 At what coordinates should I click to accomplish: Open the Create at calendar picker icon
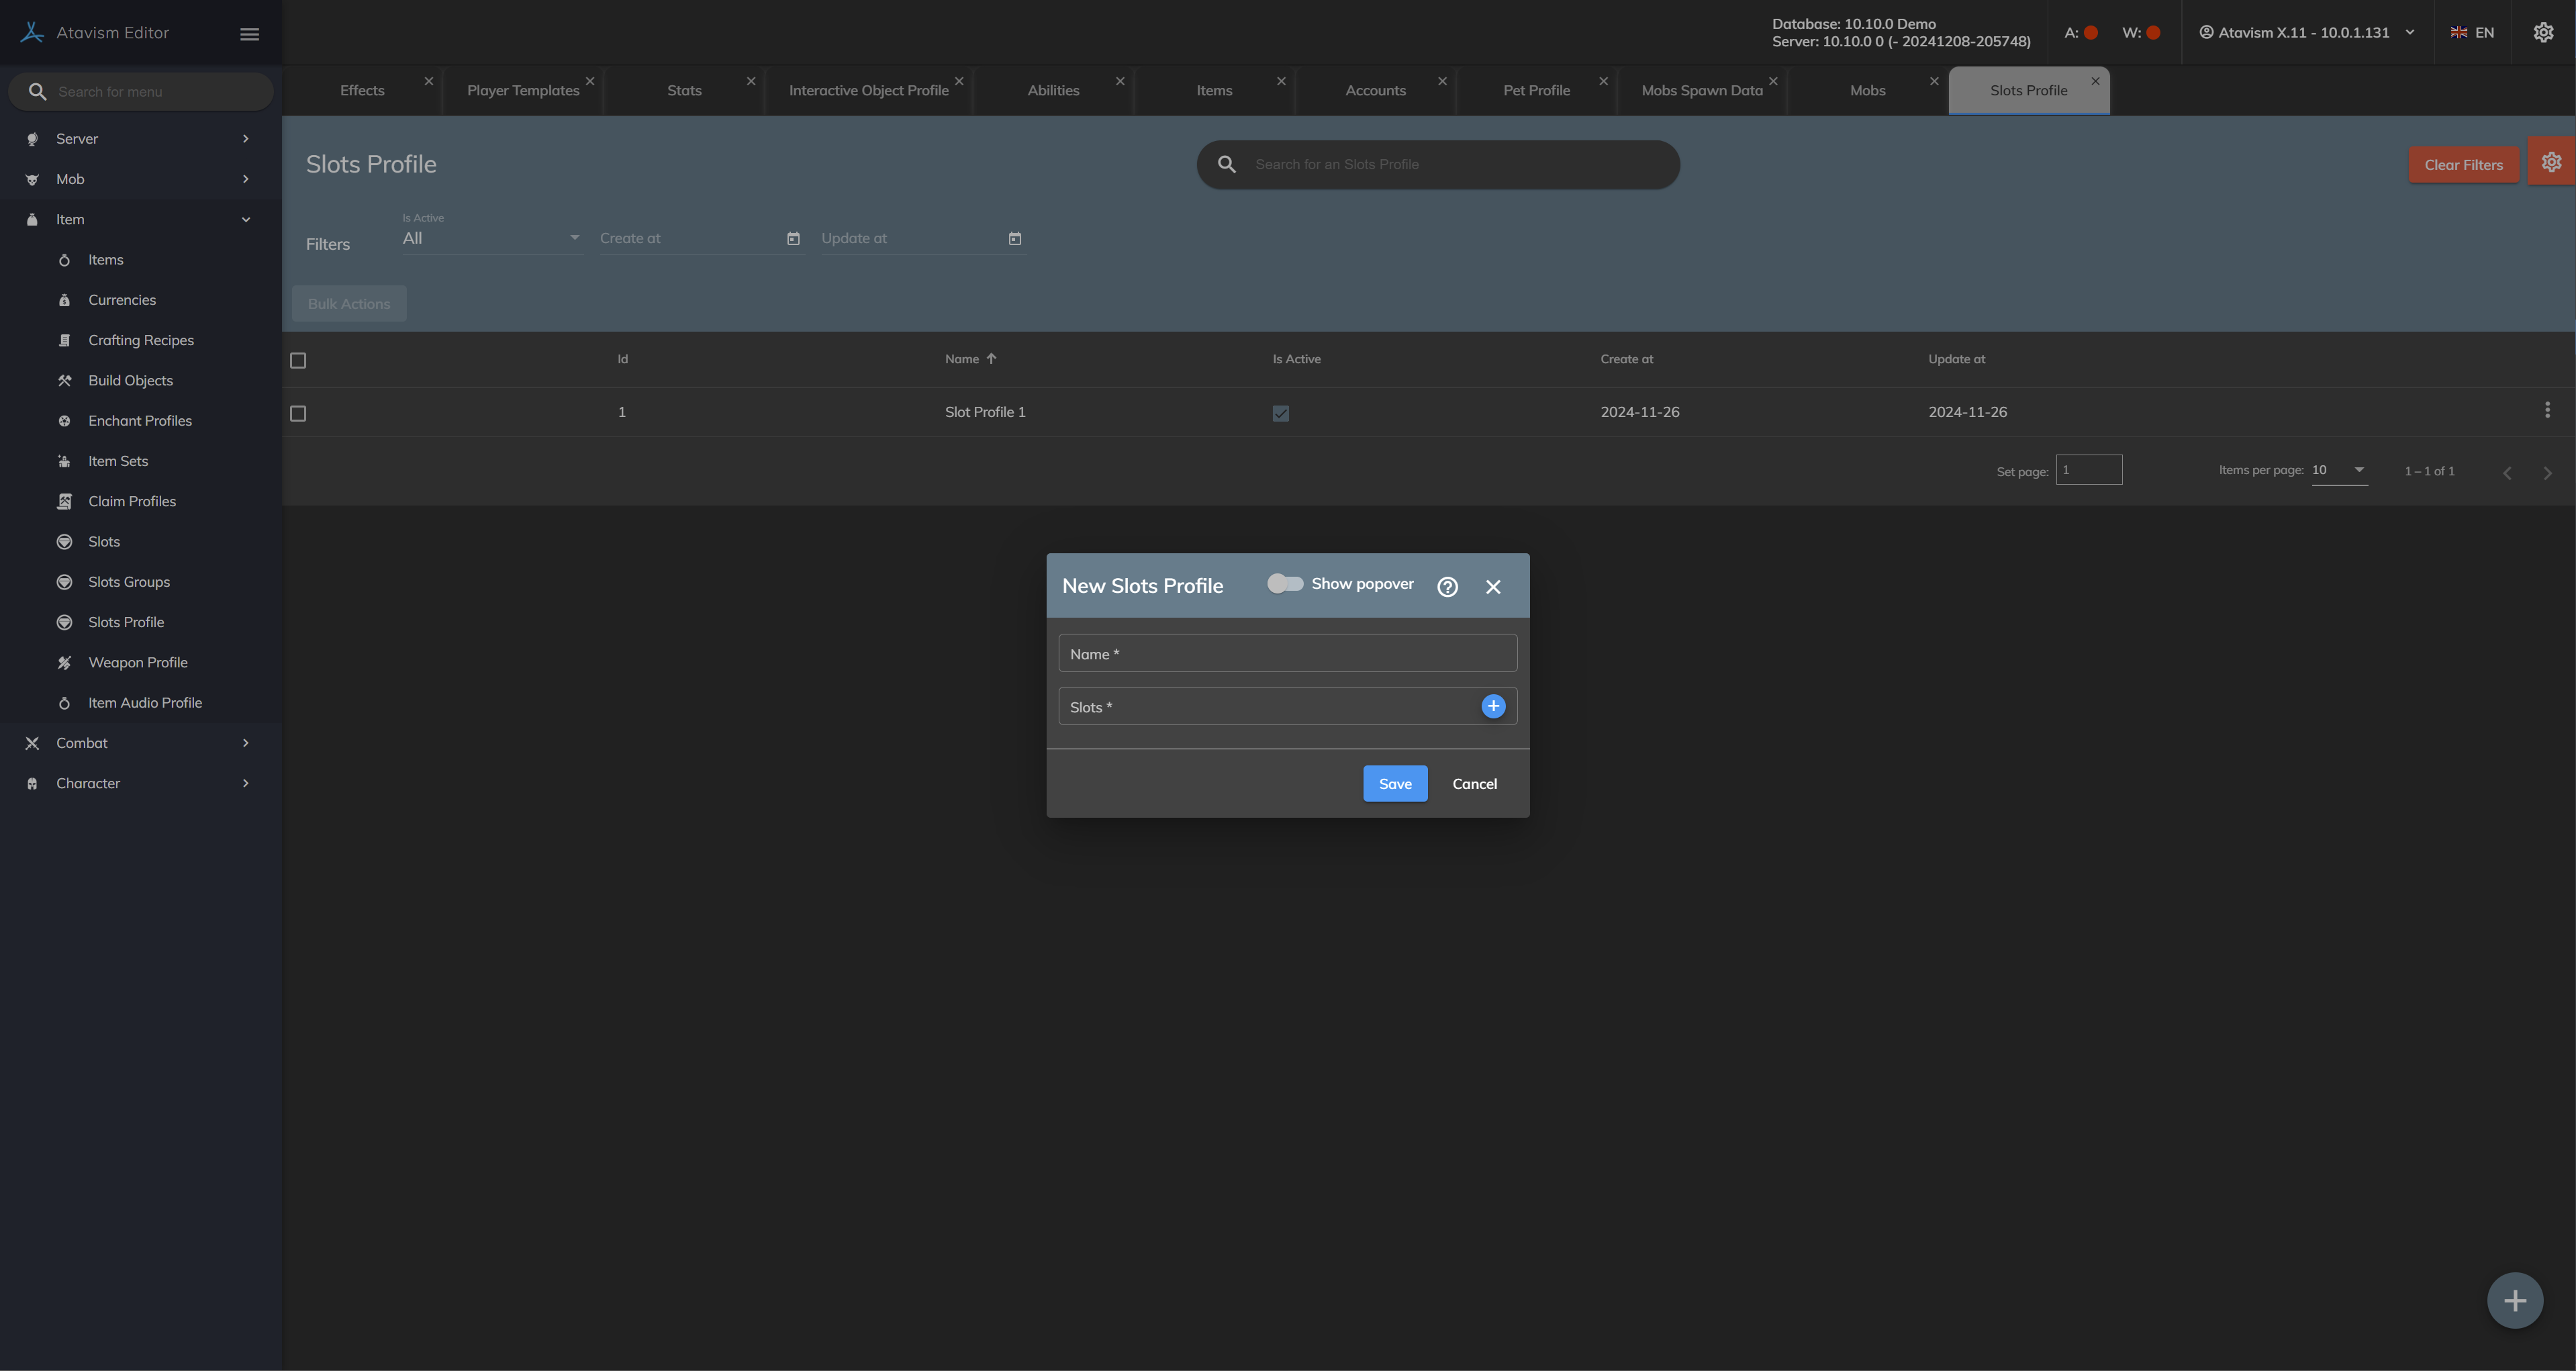point(793,238)
